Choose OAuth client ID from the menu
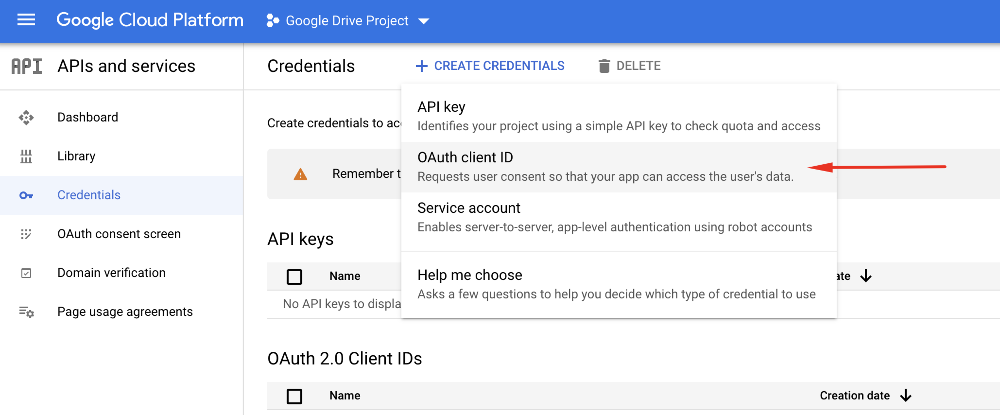The image size is (1000, 415). (x=619, y=166)
